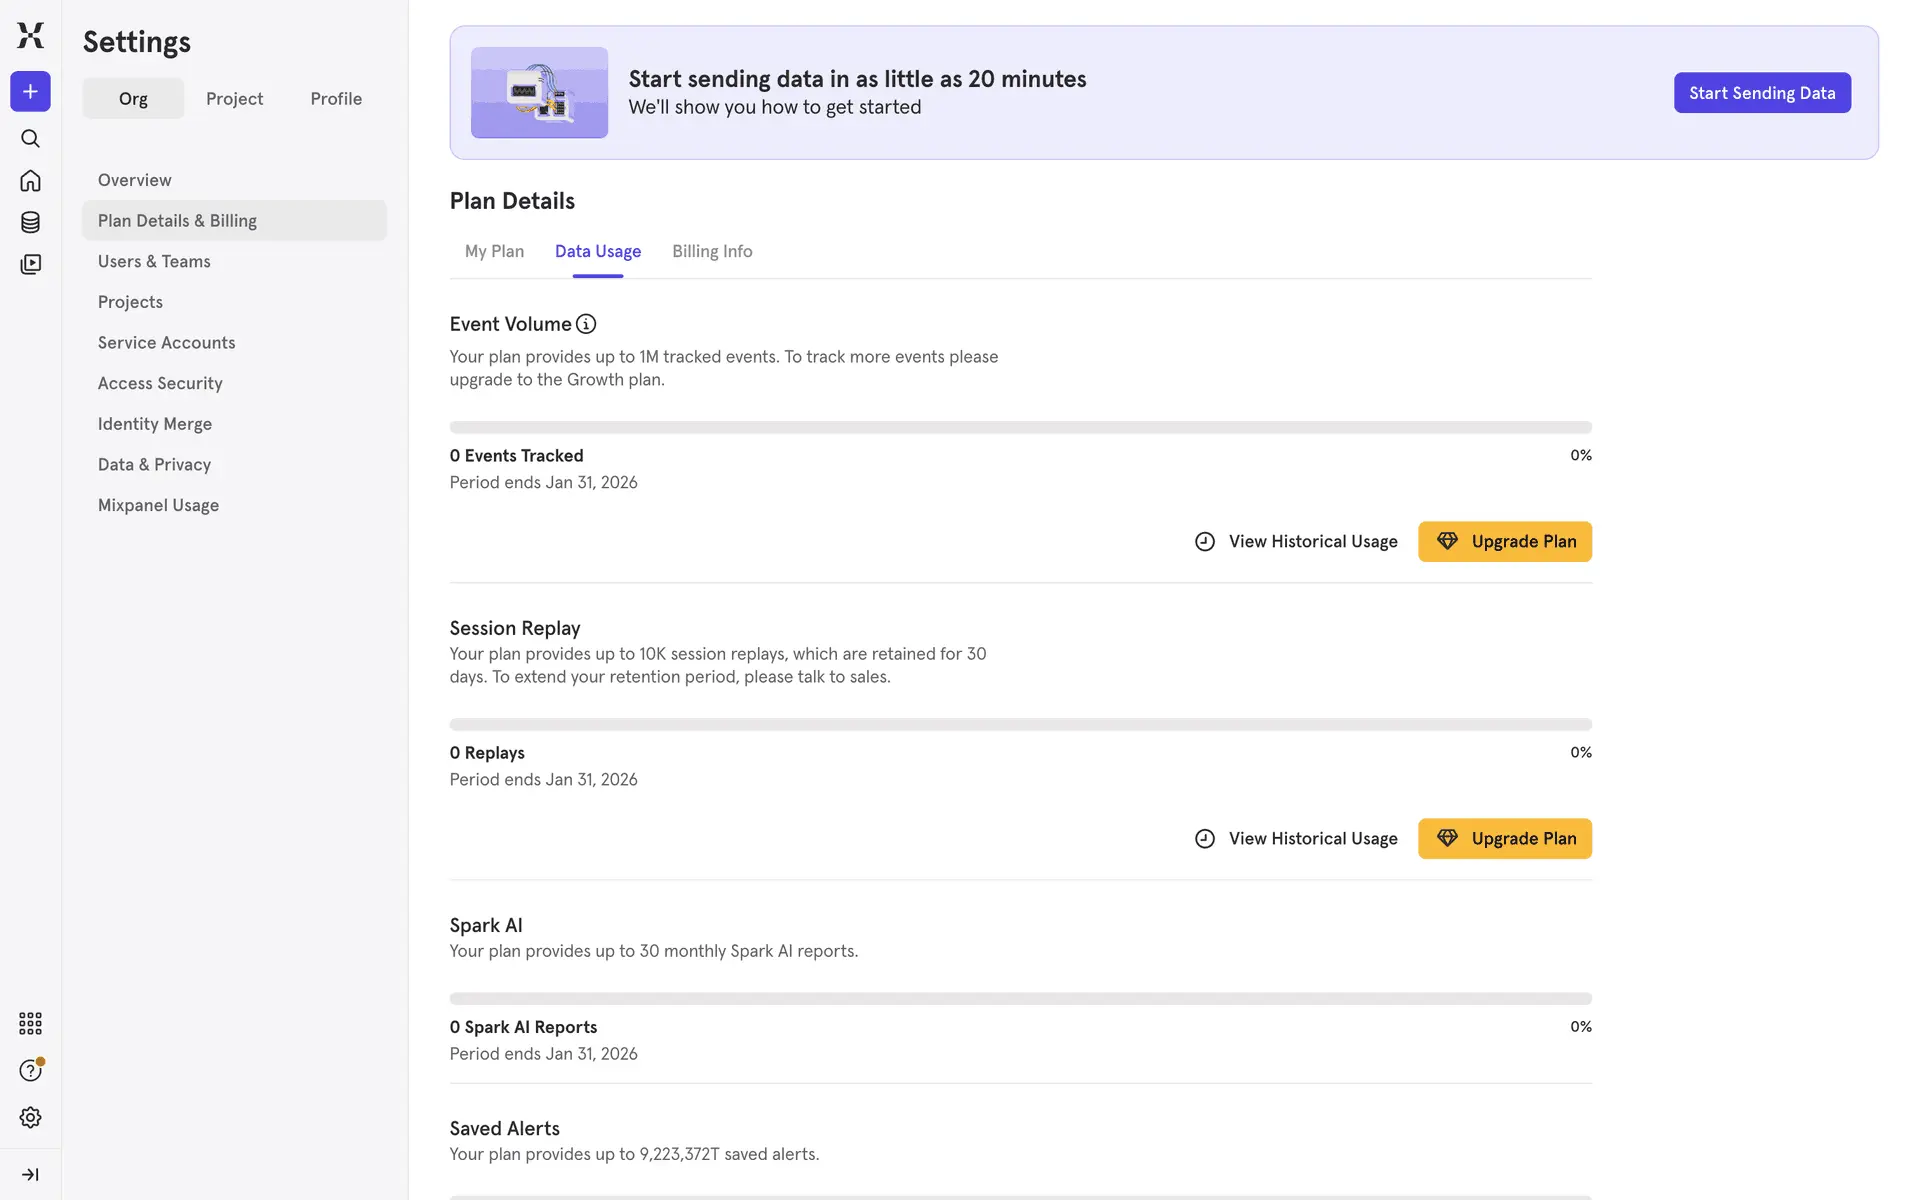The height and width of the screenshot is (1200, 1920).
Task: Click the Event Volume info icon
Action: pyautogui.click(x=586, y=324)
